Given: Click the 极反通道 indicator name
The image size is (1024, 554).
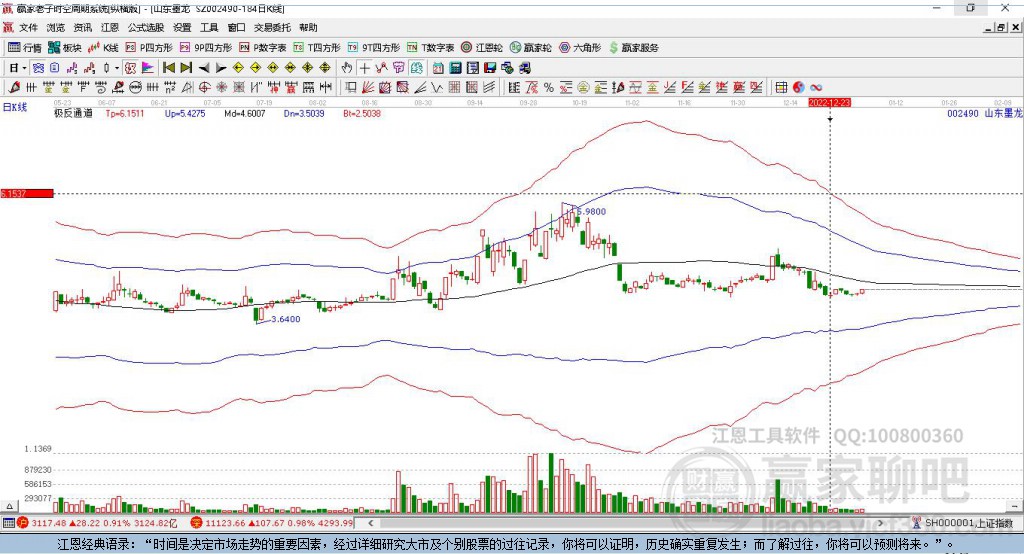Looking at the screenshot, I should [73, 113].
